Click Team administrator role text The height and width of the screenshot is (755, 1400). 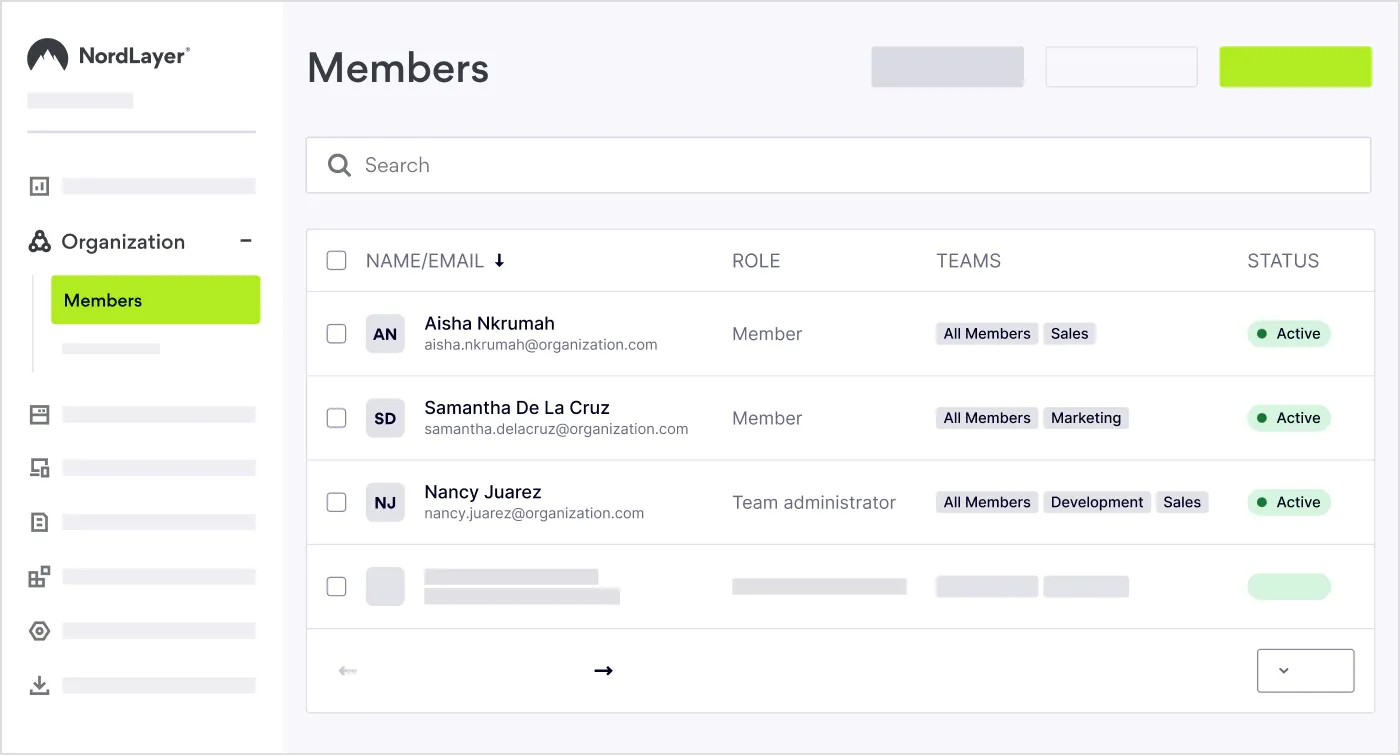click(814, 502)
